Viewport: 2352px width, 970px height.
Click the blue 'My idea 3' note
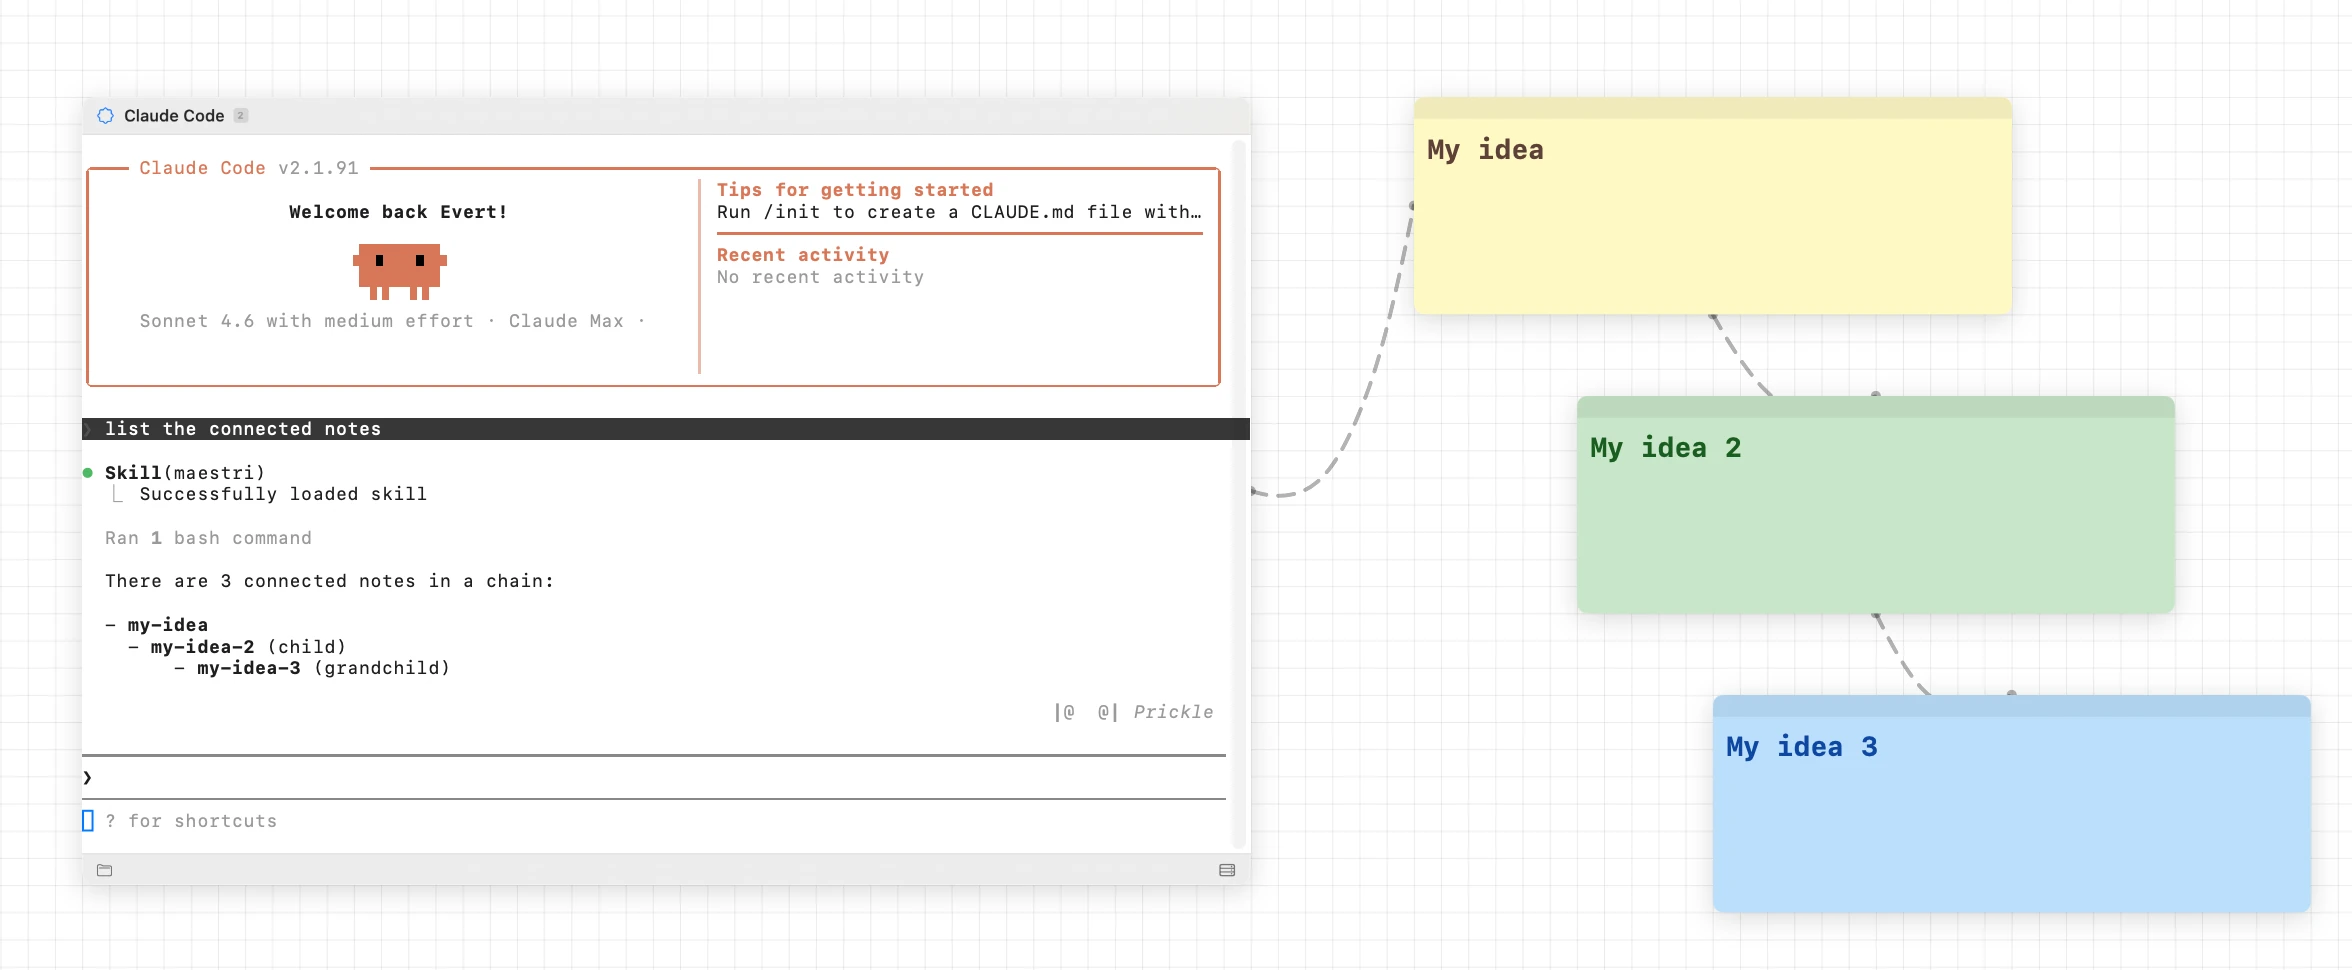pyautogui.click(x=2010, y=803)
